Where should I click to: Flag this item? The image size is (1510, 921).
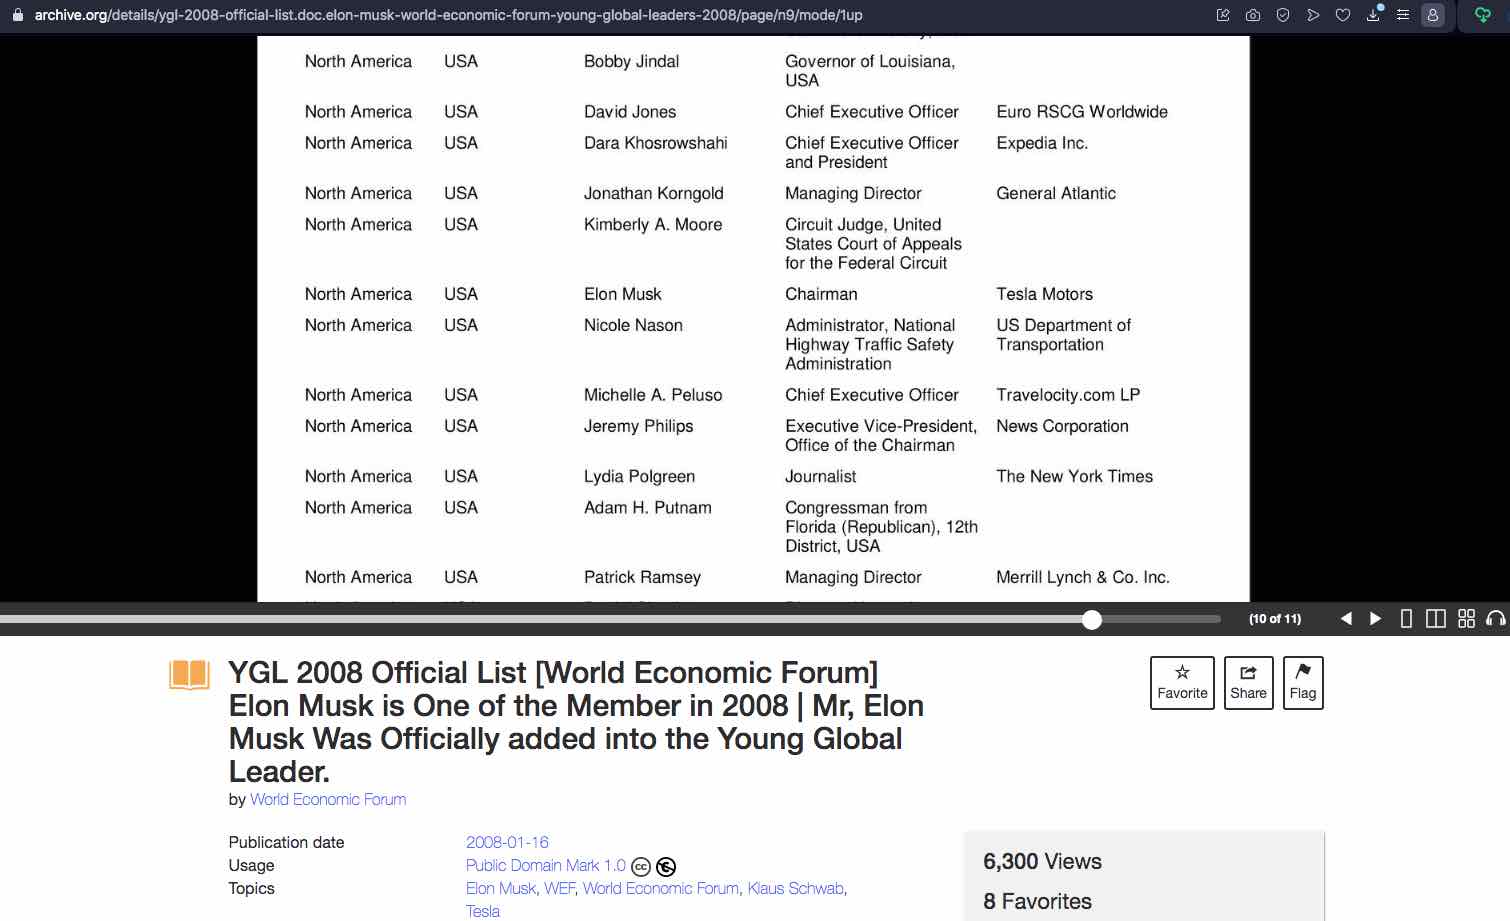click(1303, 683)
